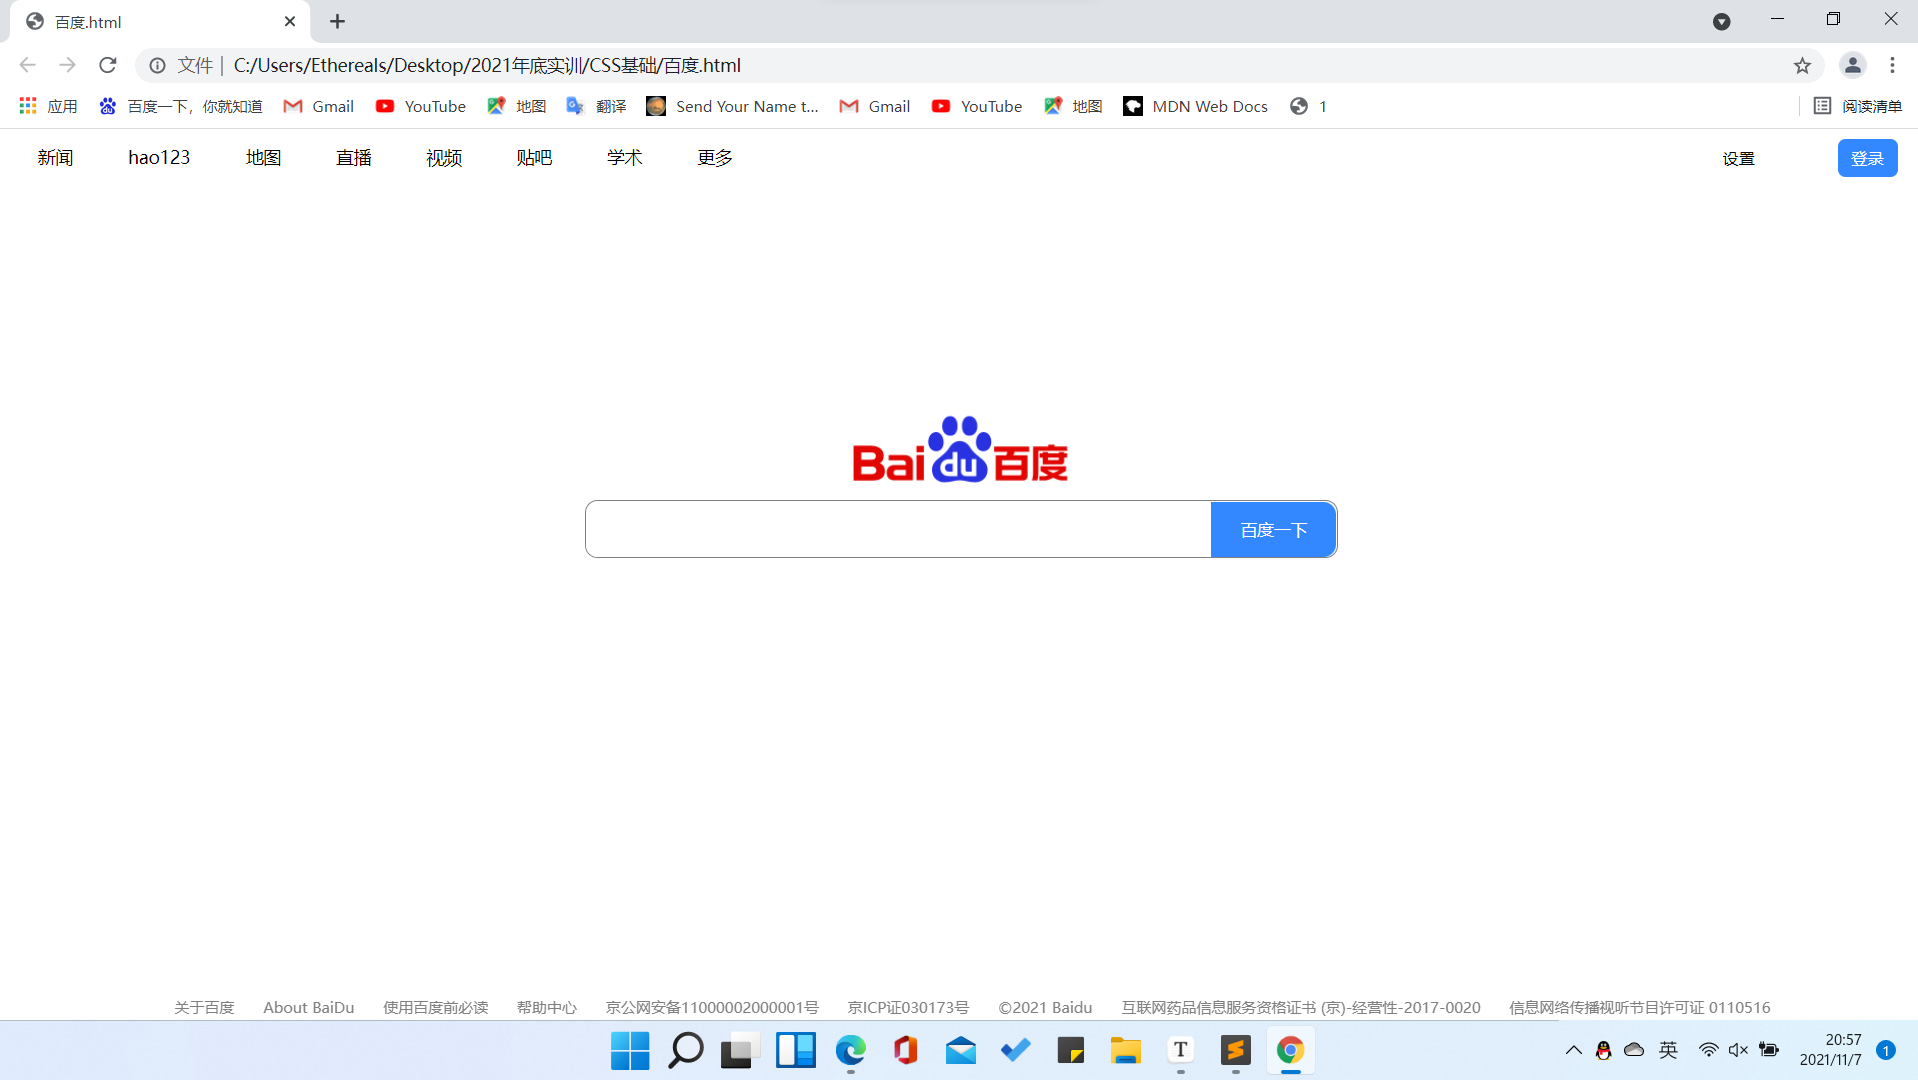This screenshot has height=1080, width=1918.
Task: Focus the address bar URL
Action: tap(487, 65)
